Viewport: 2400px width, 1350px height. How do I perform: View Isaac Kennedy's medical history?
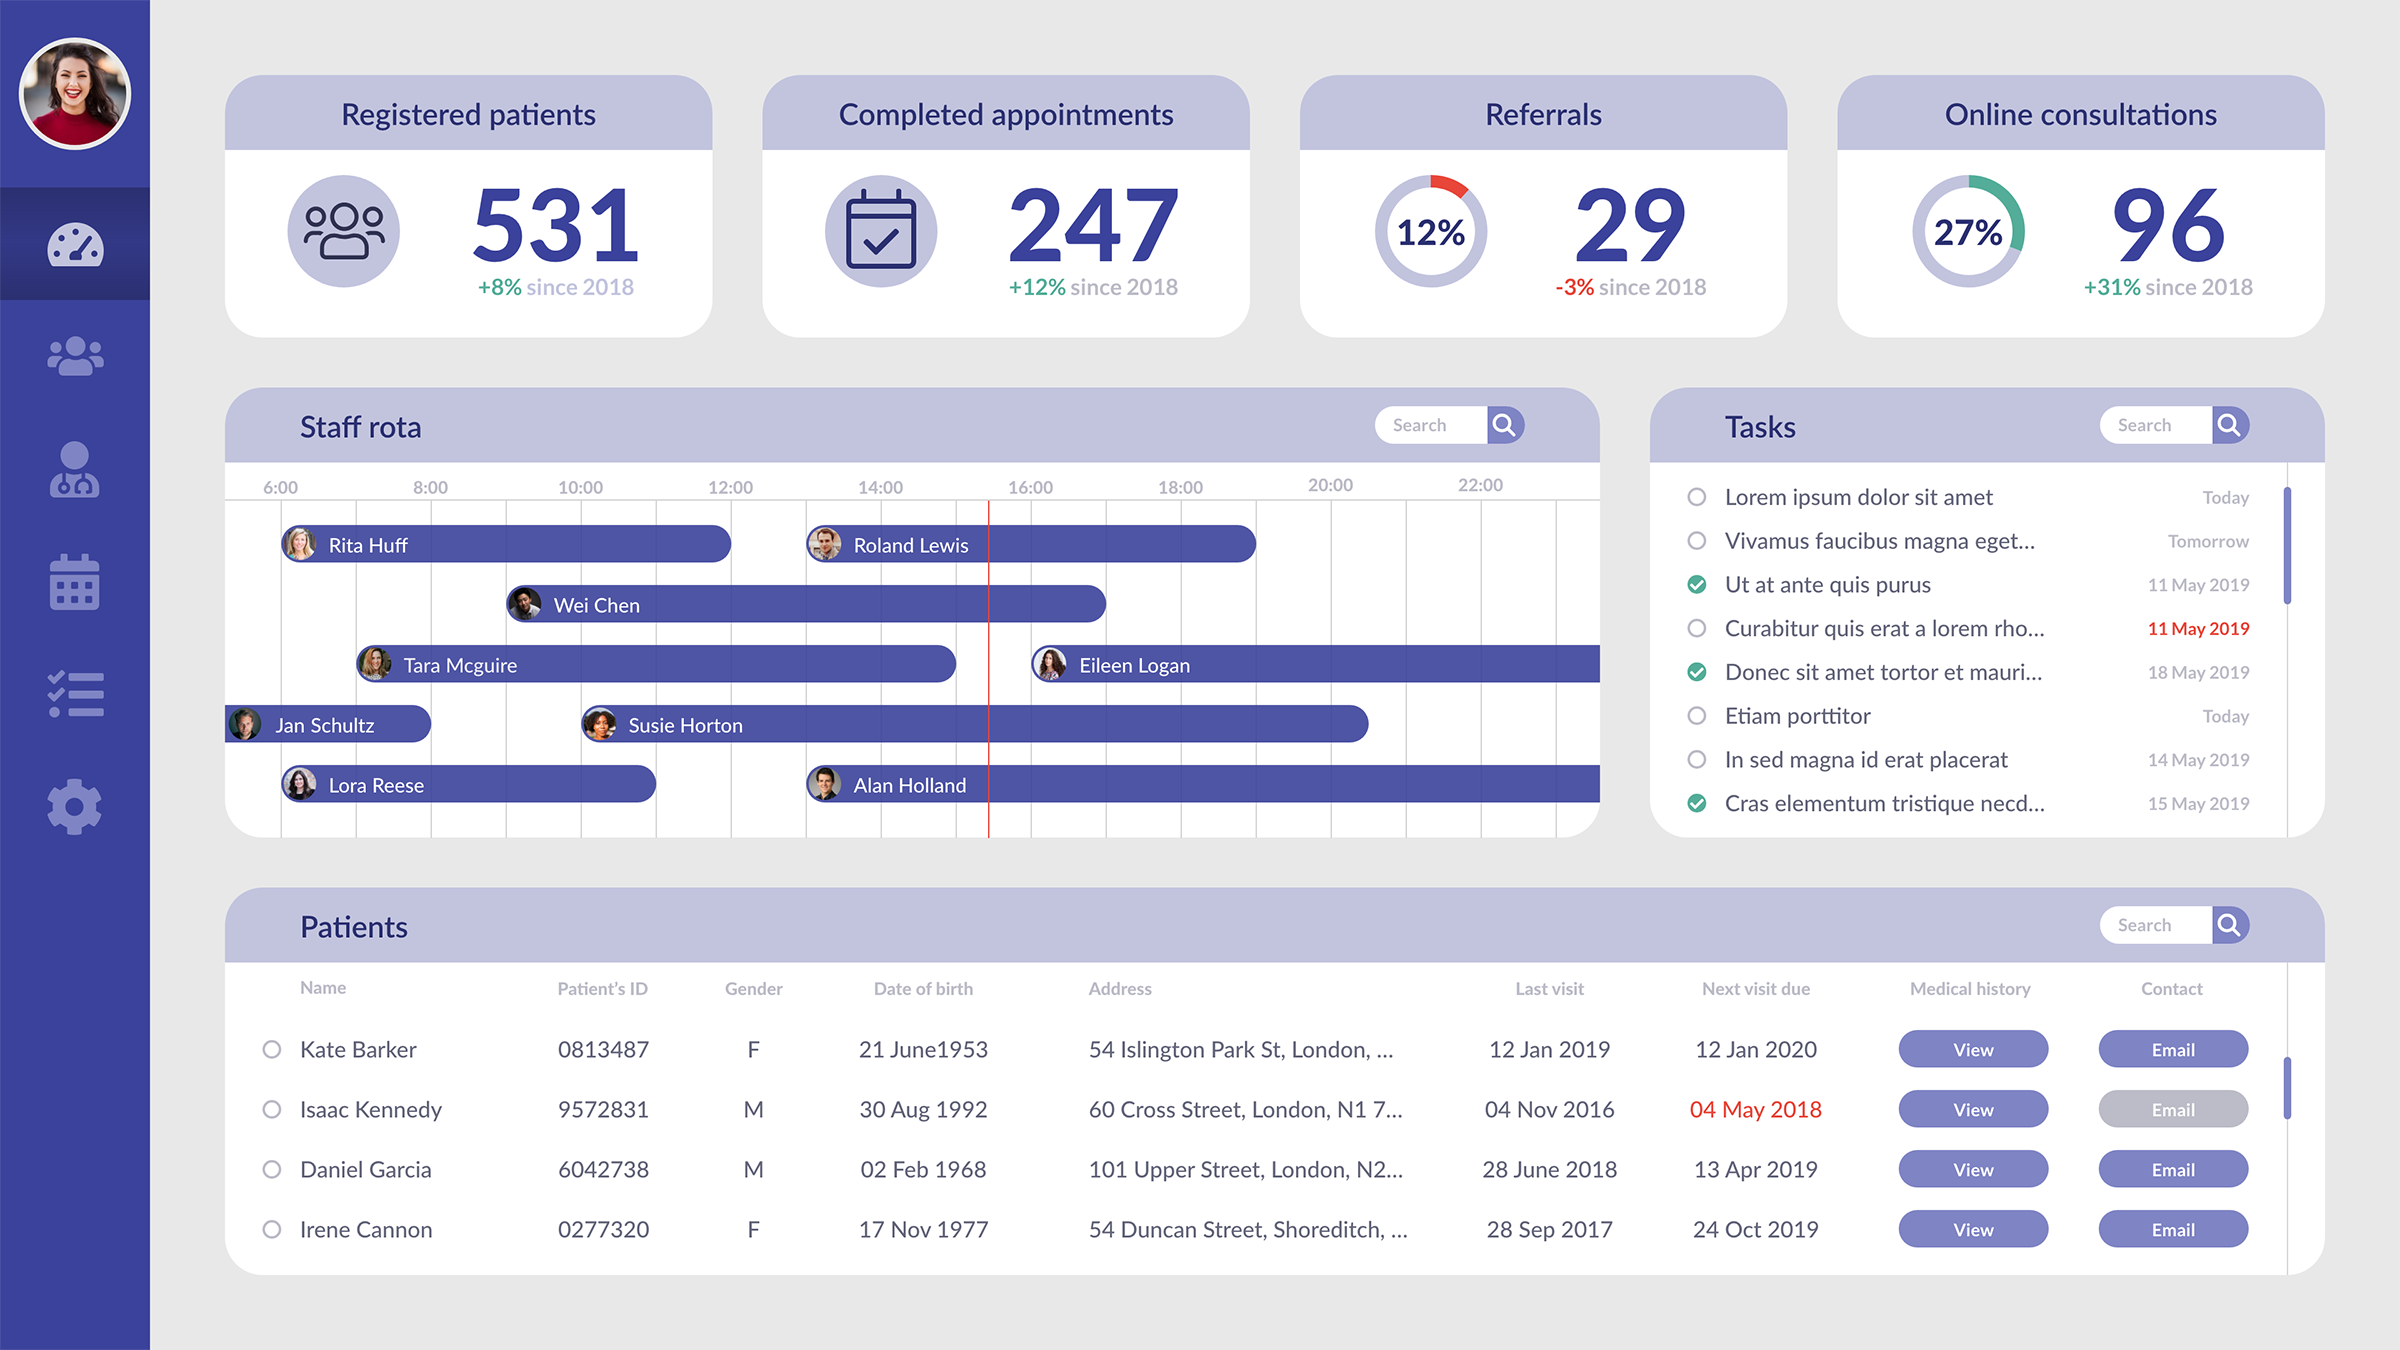point(1973,1109)
